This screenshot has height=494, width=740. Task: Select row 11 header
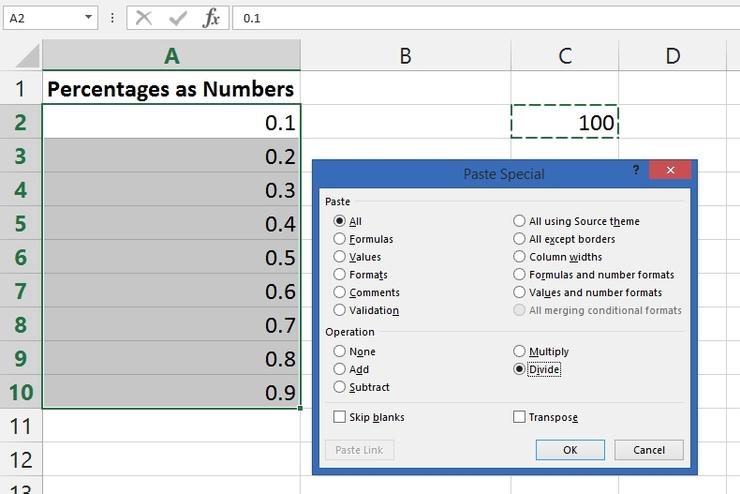click(21, 427)
